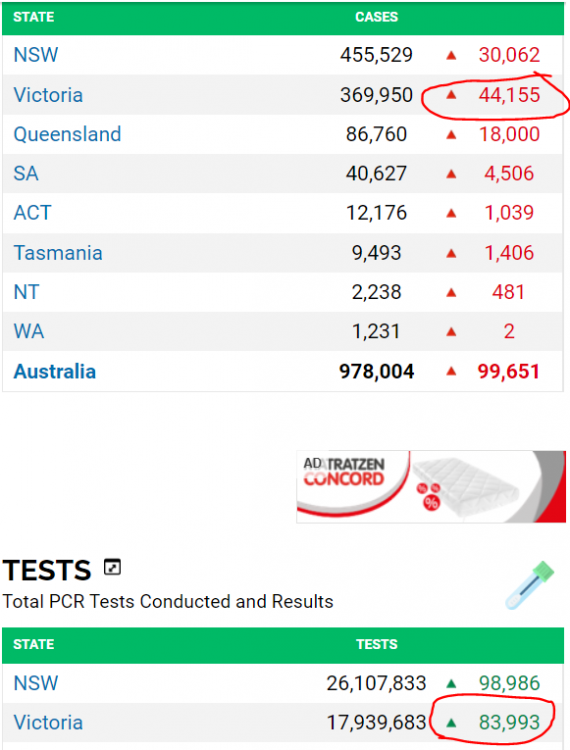The image size is (570, 750).
Task: Open the Victoria link in cases table
Action: point(48,95)
